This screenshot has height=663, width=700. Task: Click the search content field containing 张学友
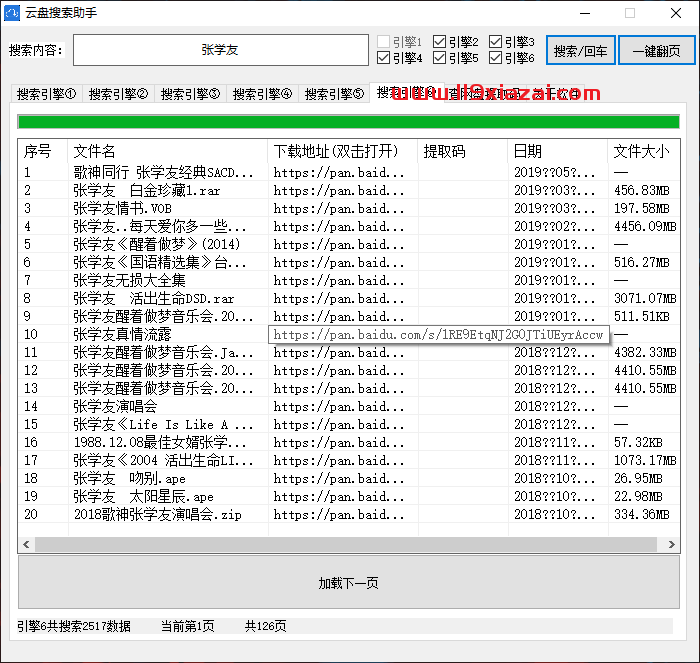pyautogui.click(x=221, y=50)
